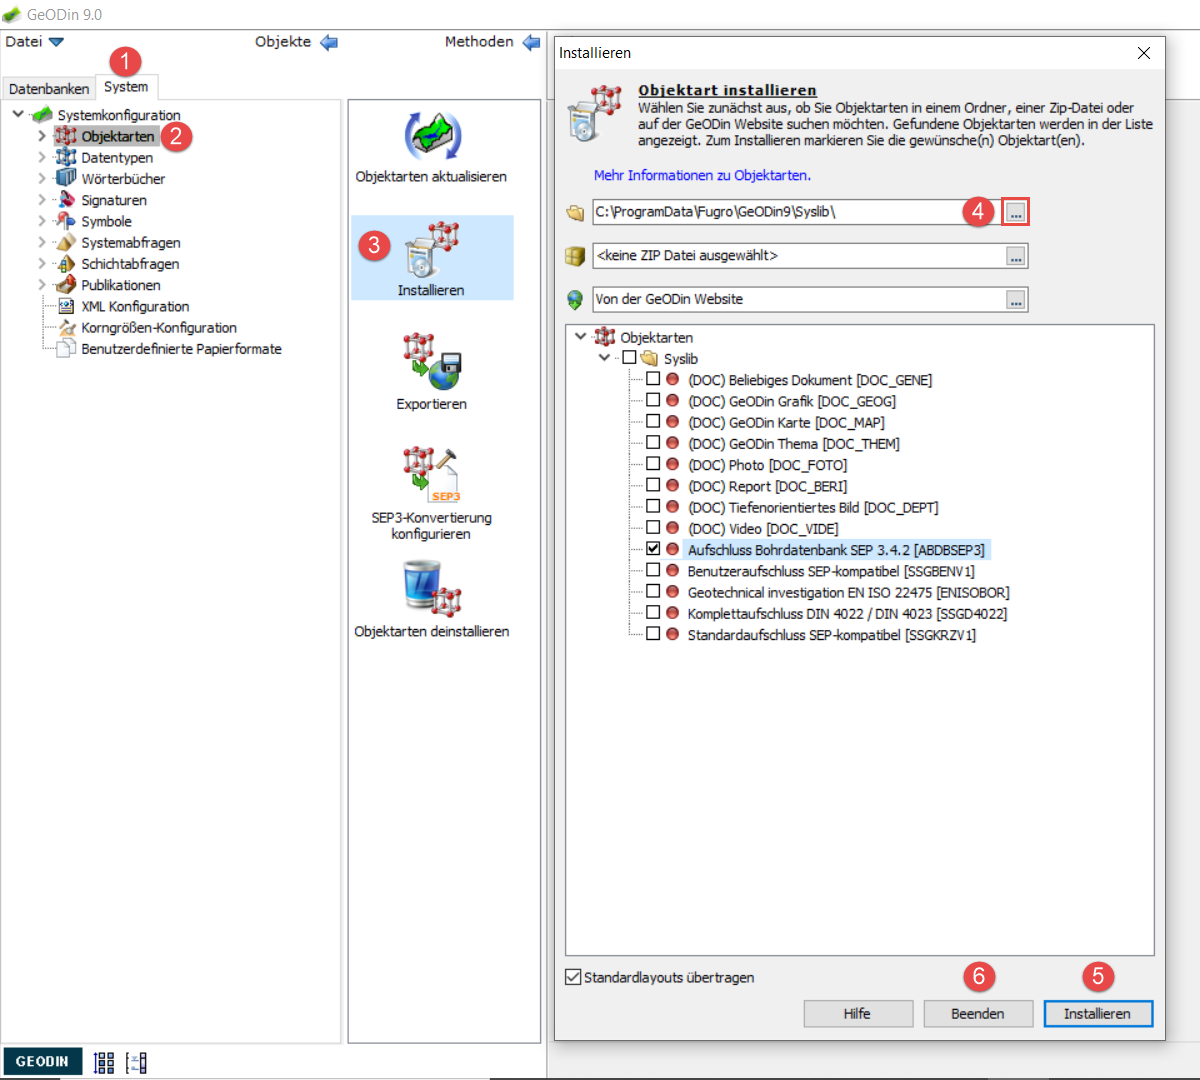Click the Symbole icon
This screenshot has height=1080, width=1200.
point(66,221)
